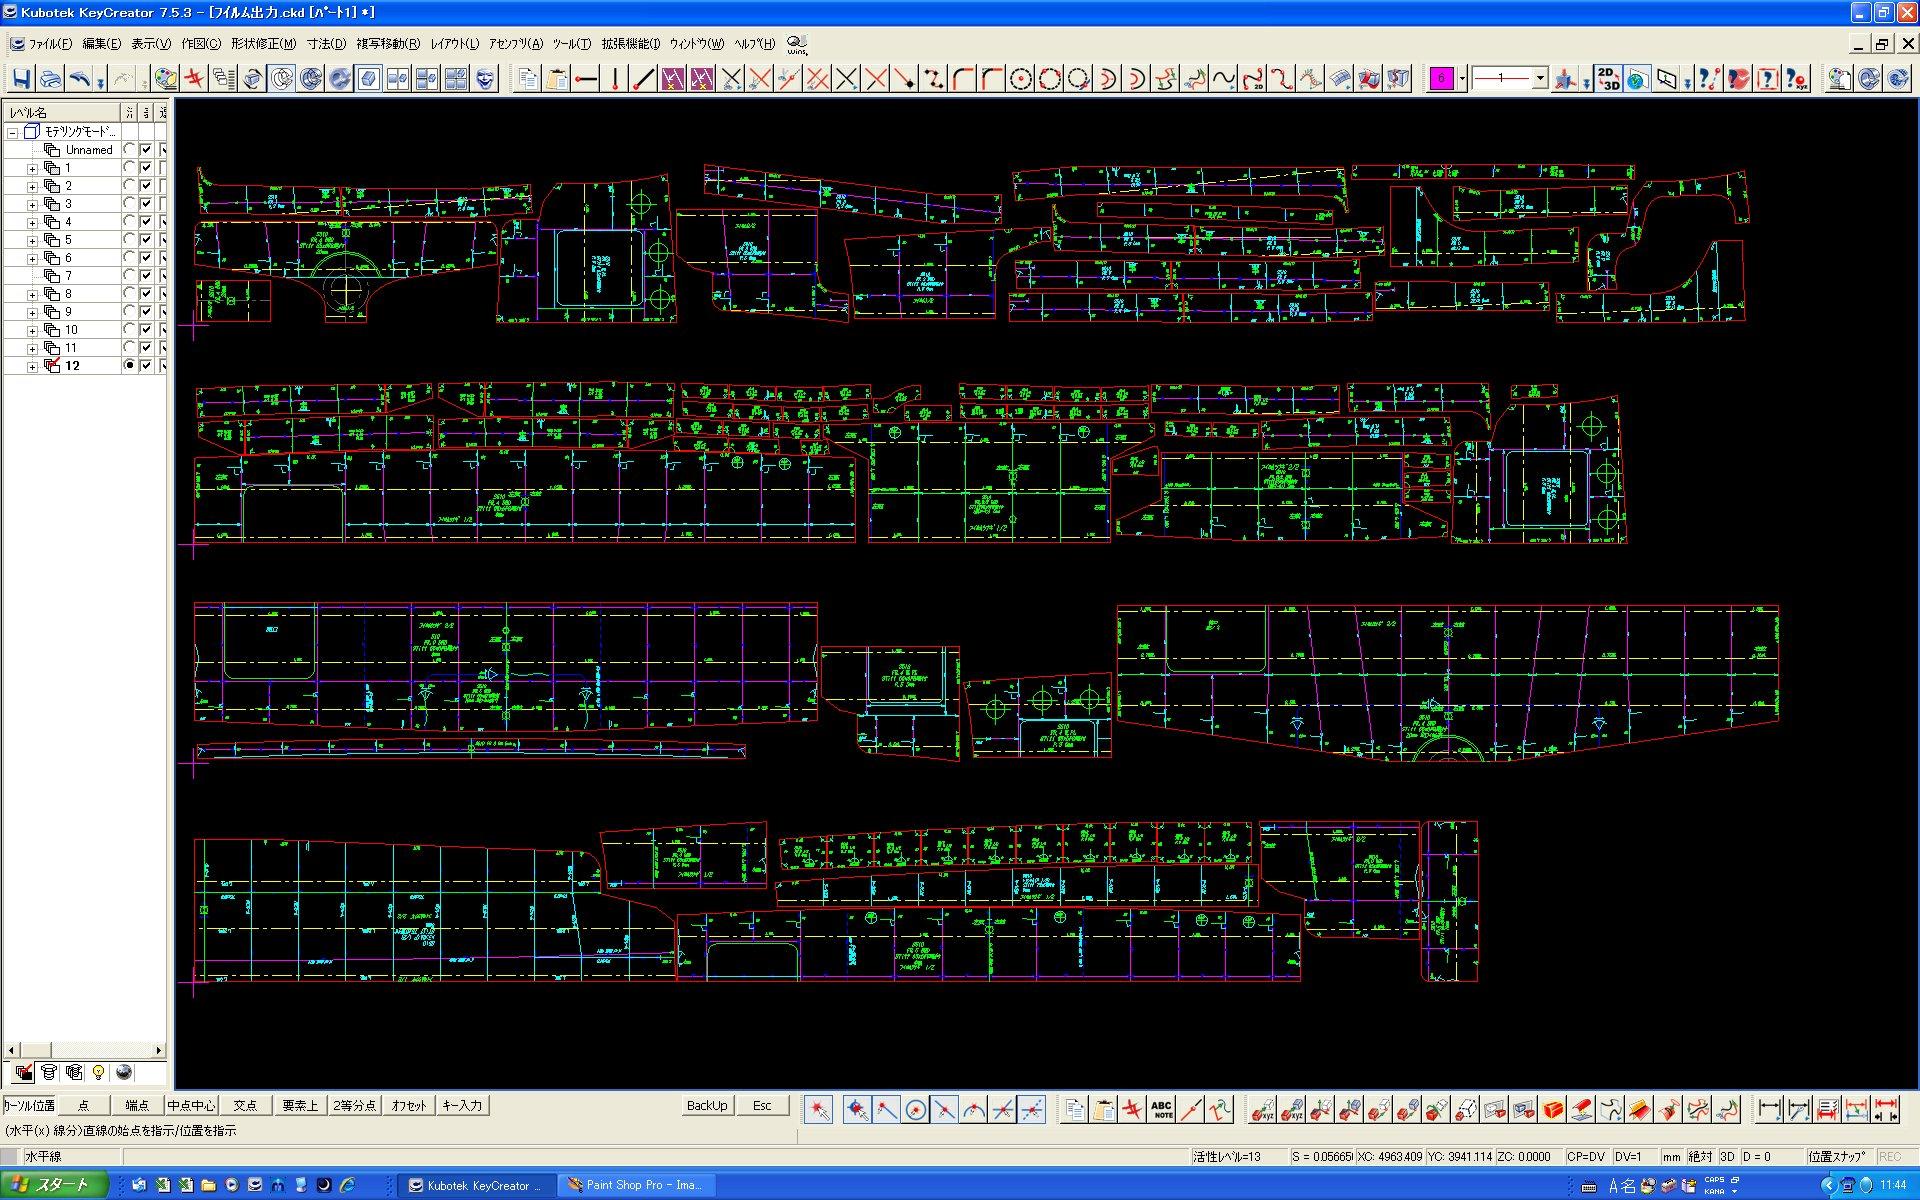Viewport: 1920px width, 1200px height.
Task: Click the theater mask render icon
Action: tap(485, 78)
